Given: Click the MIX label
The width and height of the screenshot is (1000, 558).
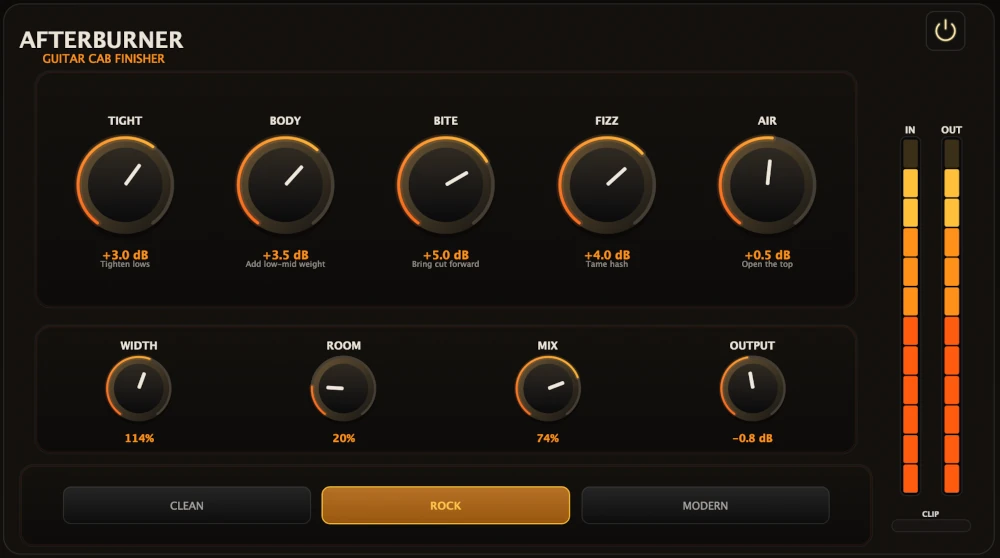Looking at the screenshot, I should (x=548, y=346).
